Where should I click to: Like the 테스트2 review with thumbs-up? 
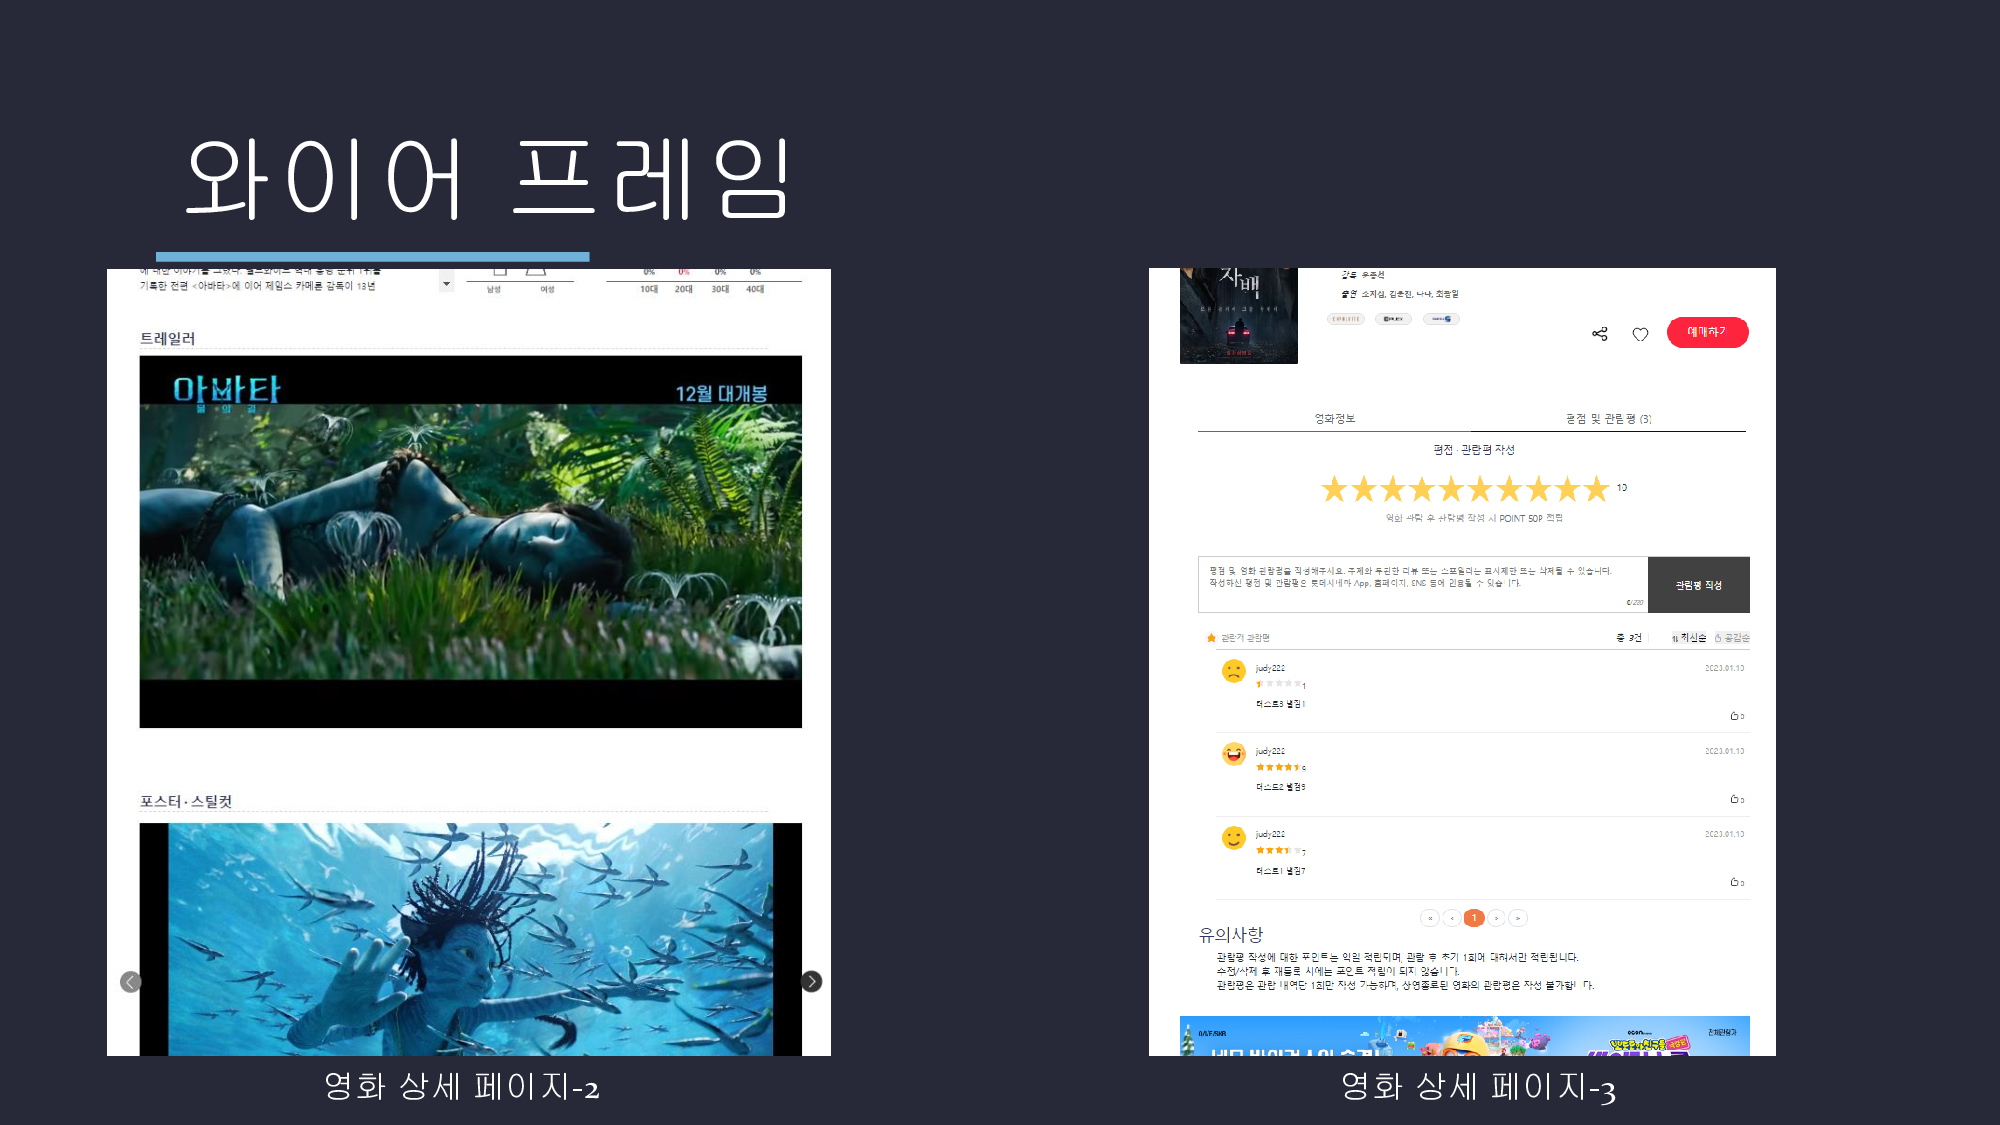(1736, 799)
